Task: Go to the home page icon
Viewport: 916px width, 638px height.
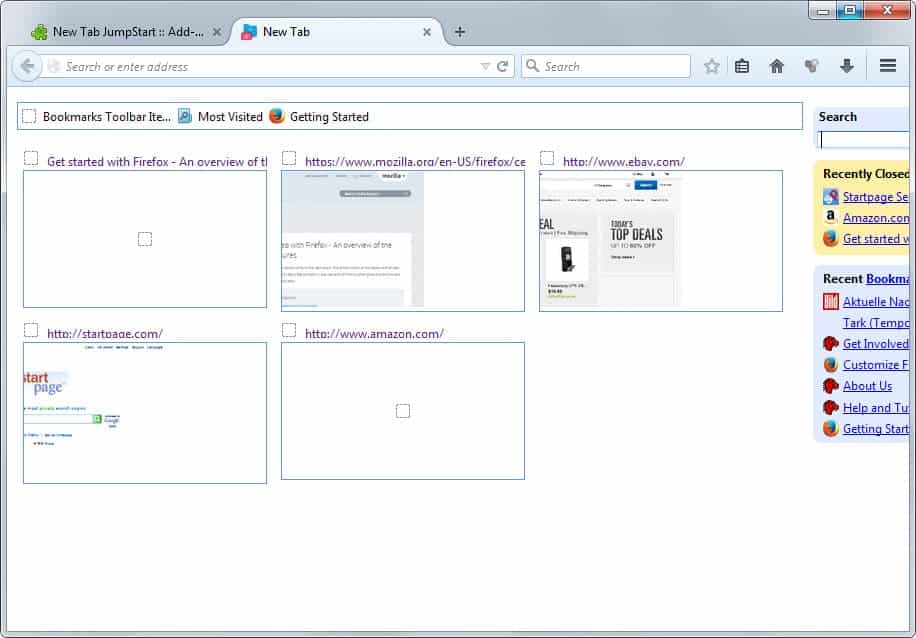Action: [776, 66]
